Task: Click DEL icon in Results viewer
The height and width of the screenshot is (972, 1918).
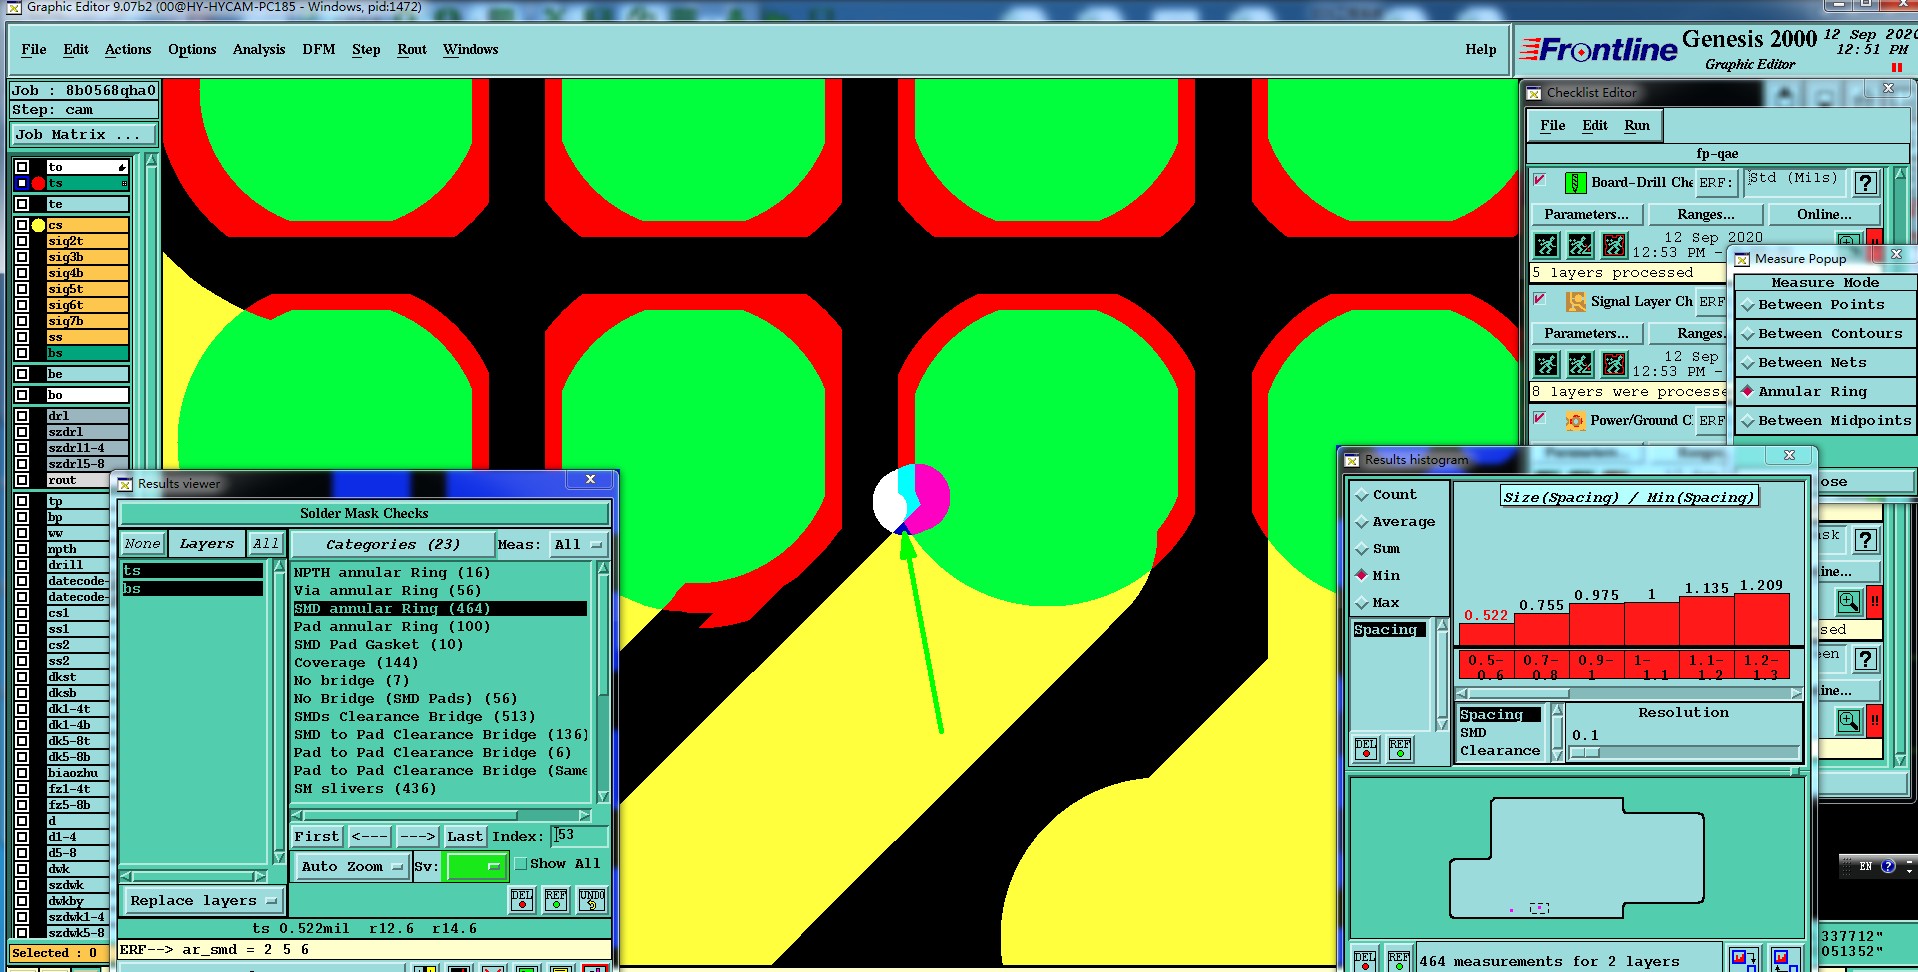Action: click(x=522, y=900)
